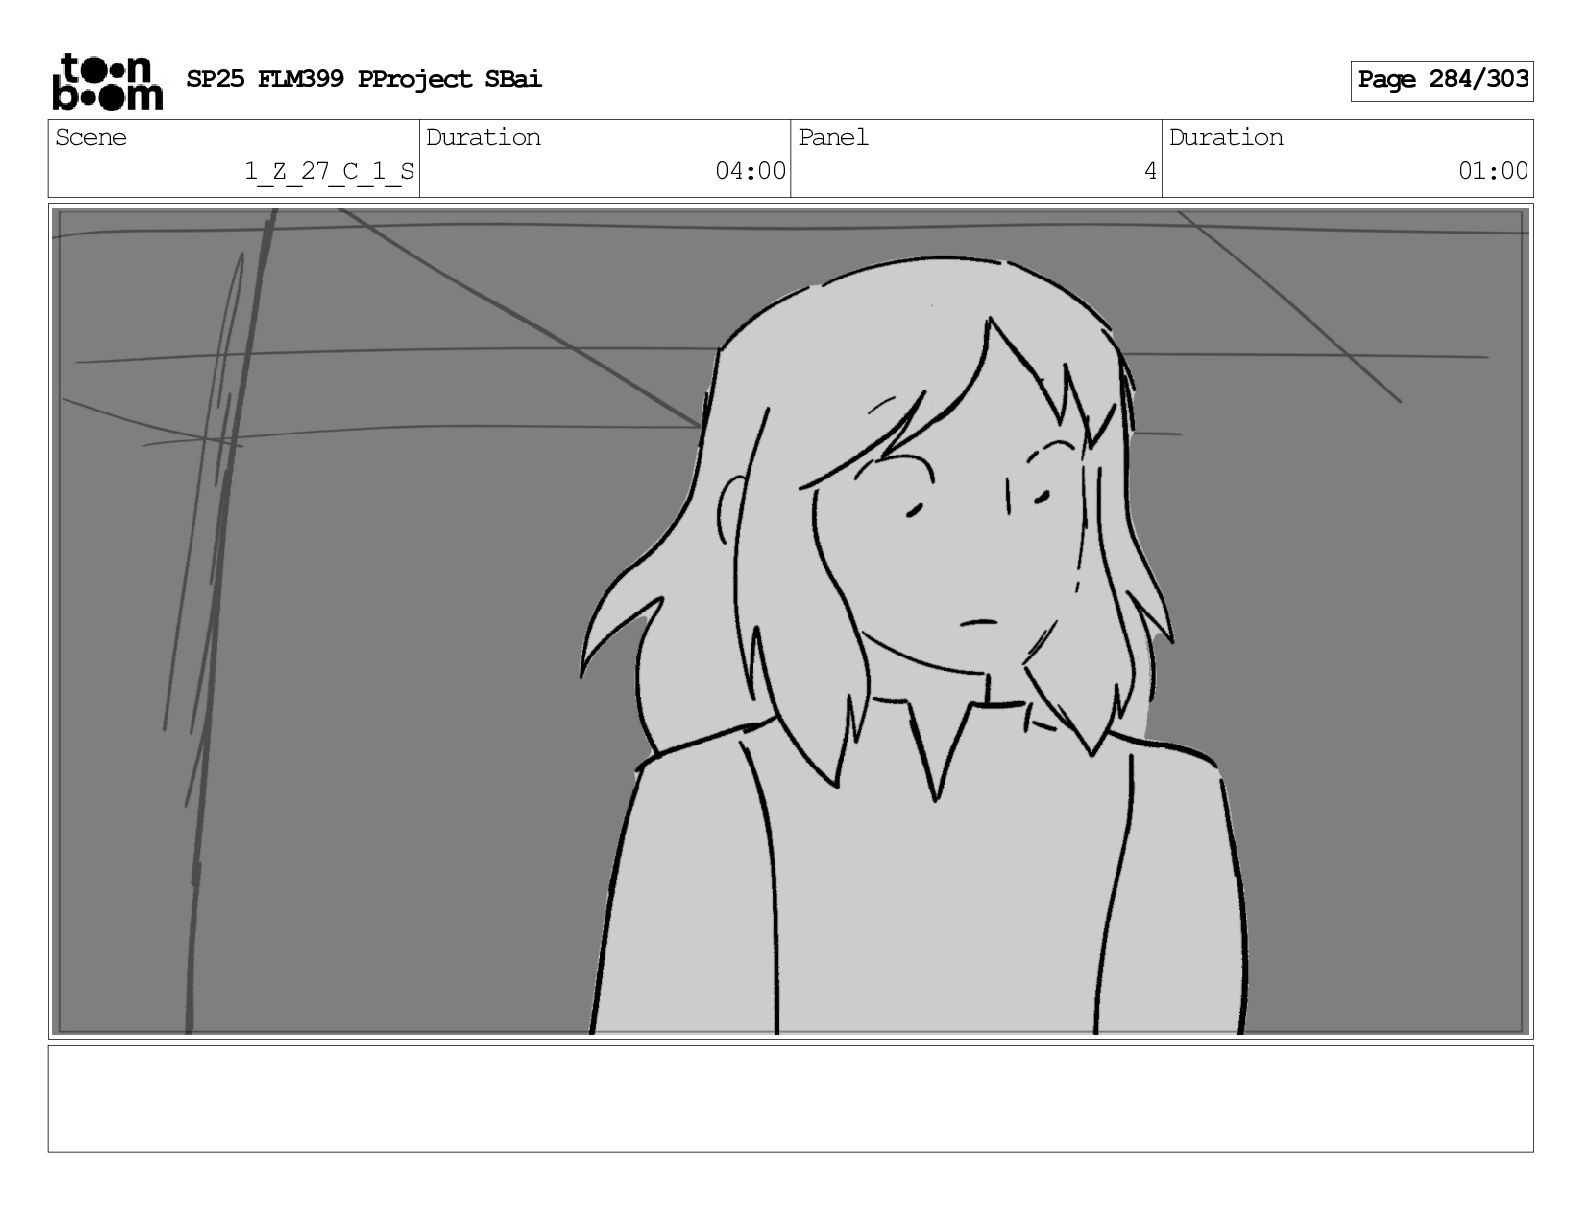The height and width of the screenshot is (1224, 1584).
Task: Select the panel number '4'
Action: pos(1150,172)
